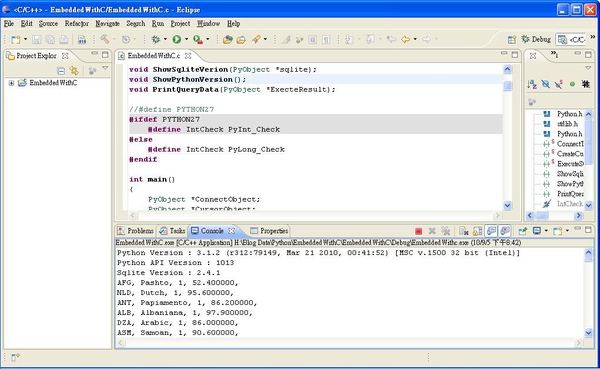Open the Project menu

(180, 24)
